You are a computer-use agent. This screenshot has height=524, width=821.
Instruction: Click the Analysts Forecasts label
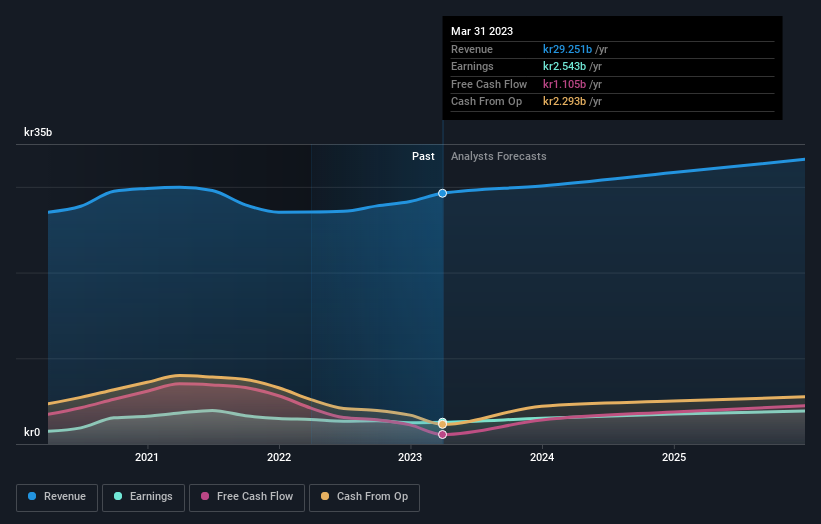(498, 157)
